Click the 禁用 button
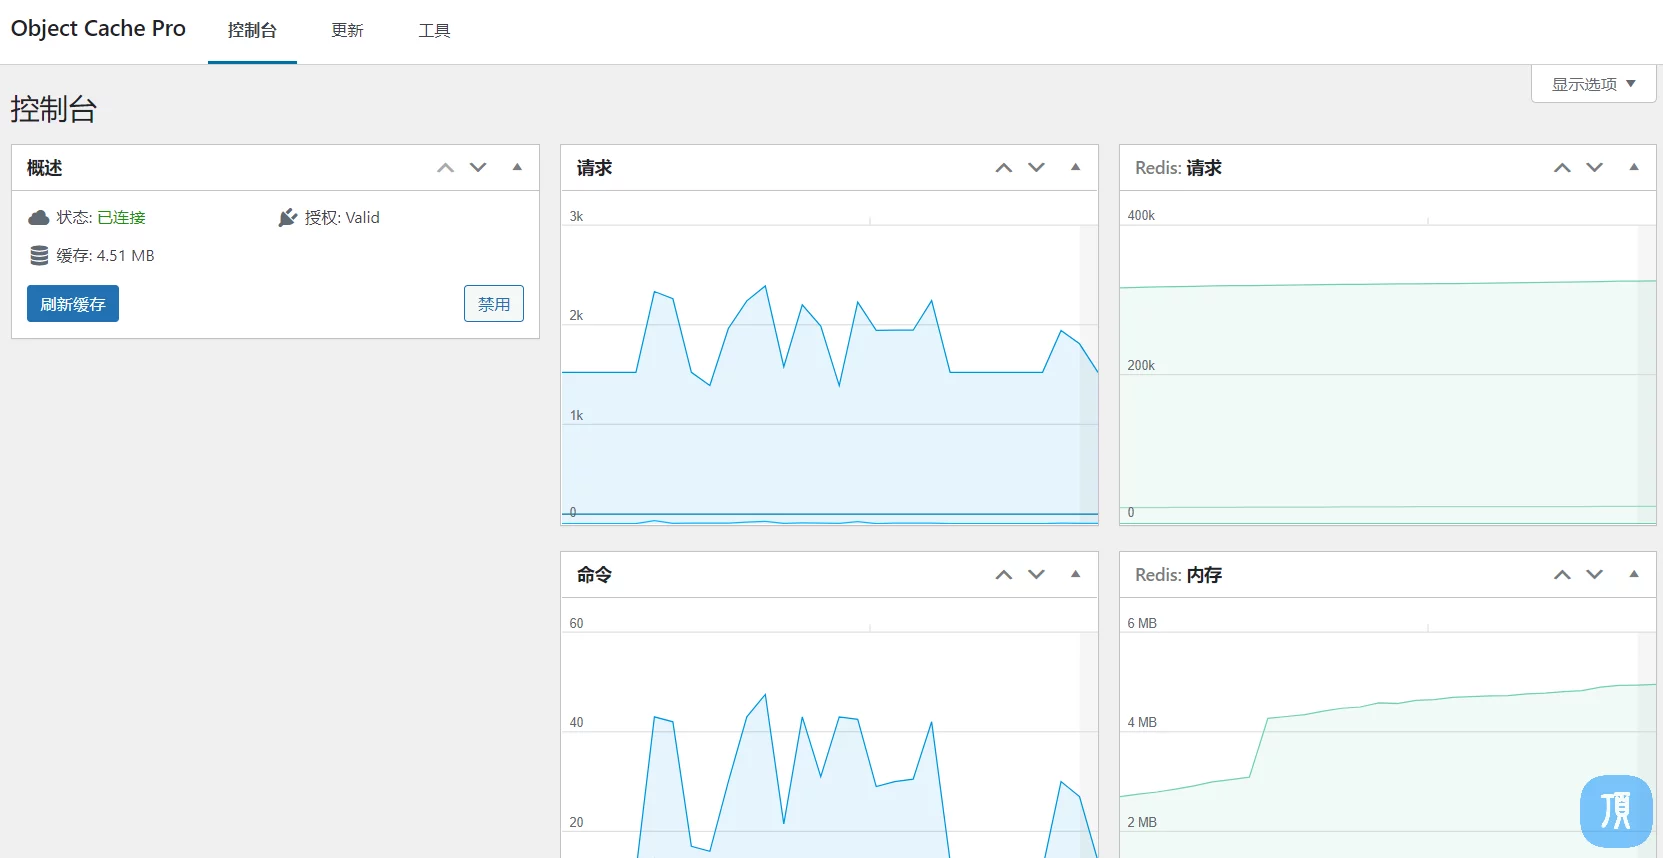The height and width of the screenshot is (858, 1663). tap(494, 304)
